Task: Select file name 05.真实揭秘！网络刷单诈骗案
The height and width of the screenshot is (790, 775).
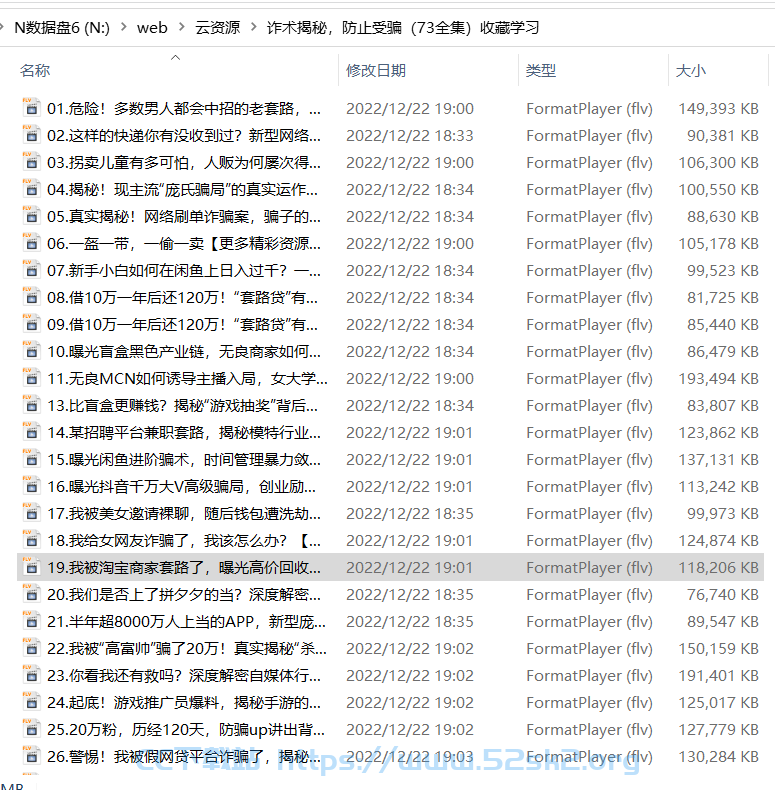Action: pyautogui.click(x=183, y=216)
